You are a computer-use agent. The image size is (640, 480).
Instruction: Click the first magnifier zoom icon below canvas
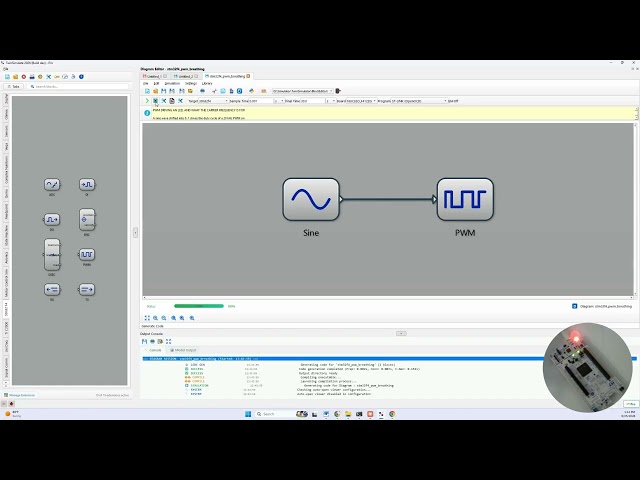pos(156,318)
